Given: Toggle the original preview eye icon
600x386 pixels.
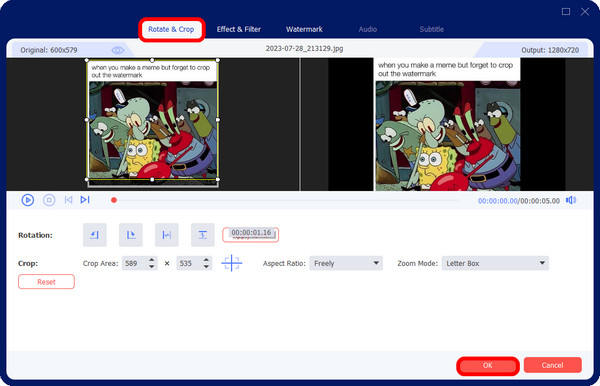Looking at the screenshot, I should 117,50.
